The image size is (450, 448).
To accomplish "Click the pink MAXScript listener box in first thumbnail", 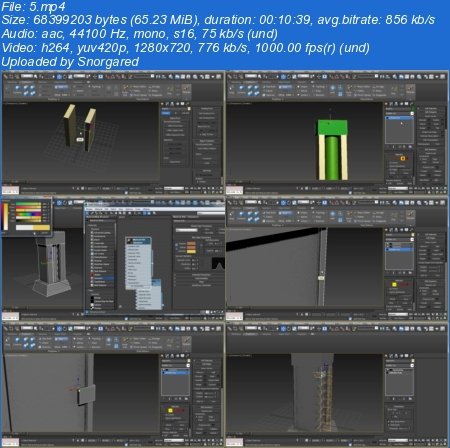I will [11, 191].
